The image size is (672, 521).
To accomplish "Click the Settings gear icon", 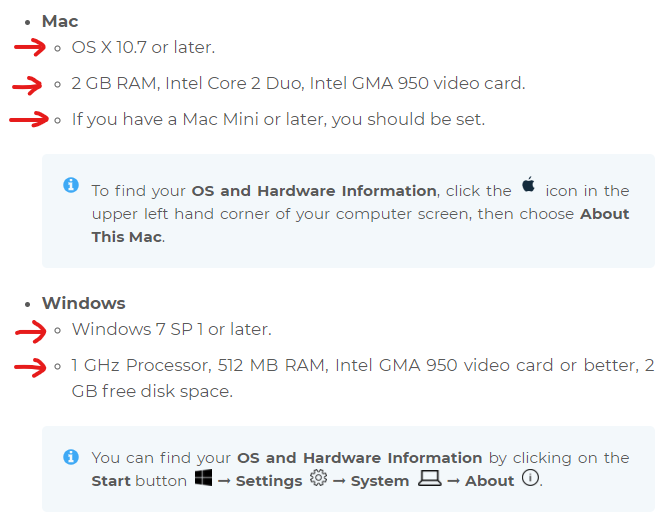I will (x=319, y=479).
